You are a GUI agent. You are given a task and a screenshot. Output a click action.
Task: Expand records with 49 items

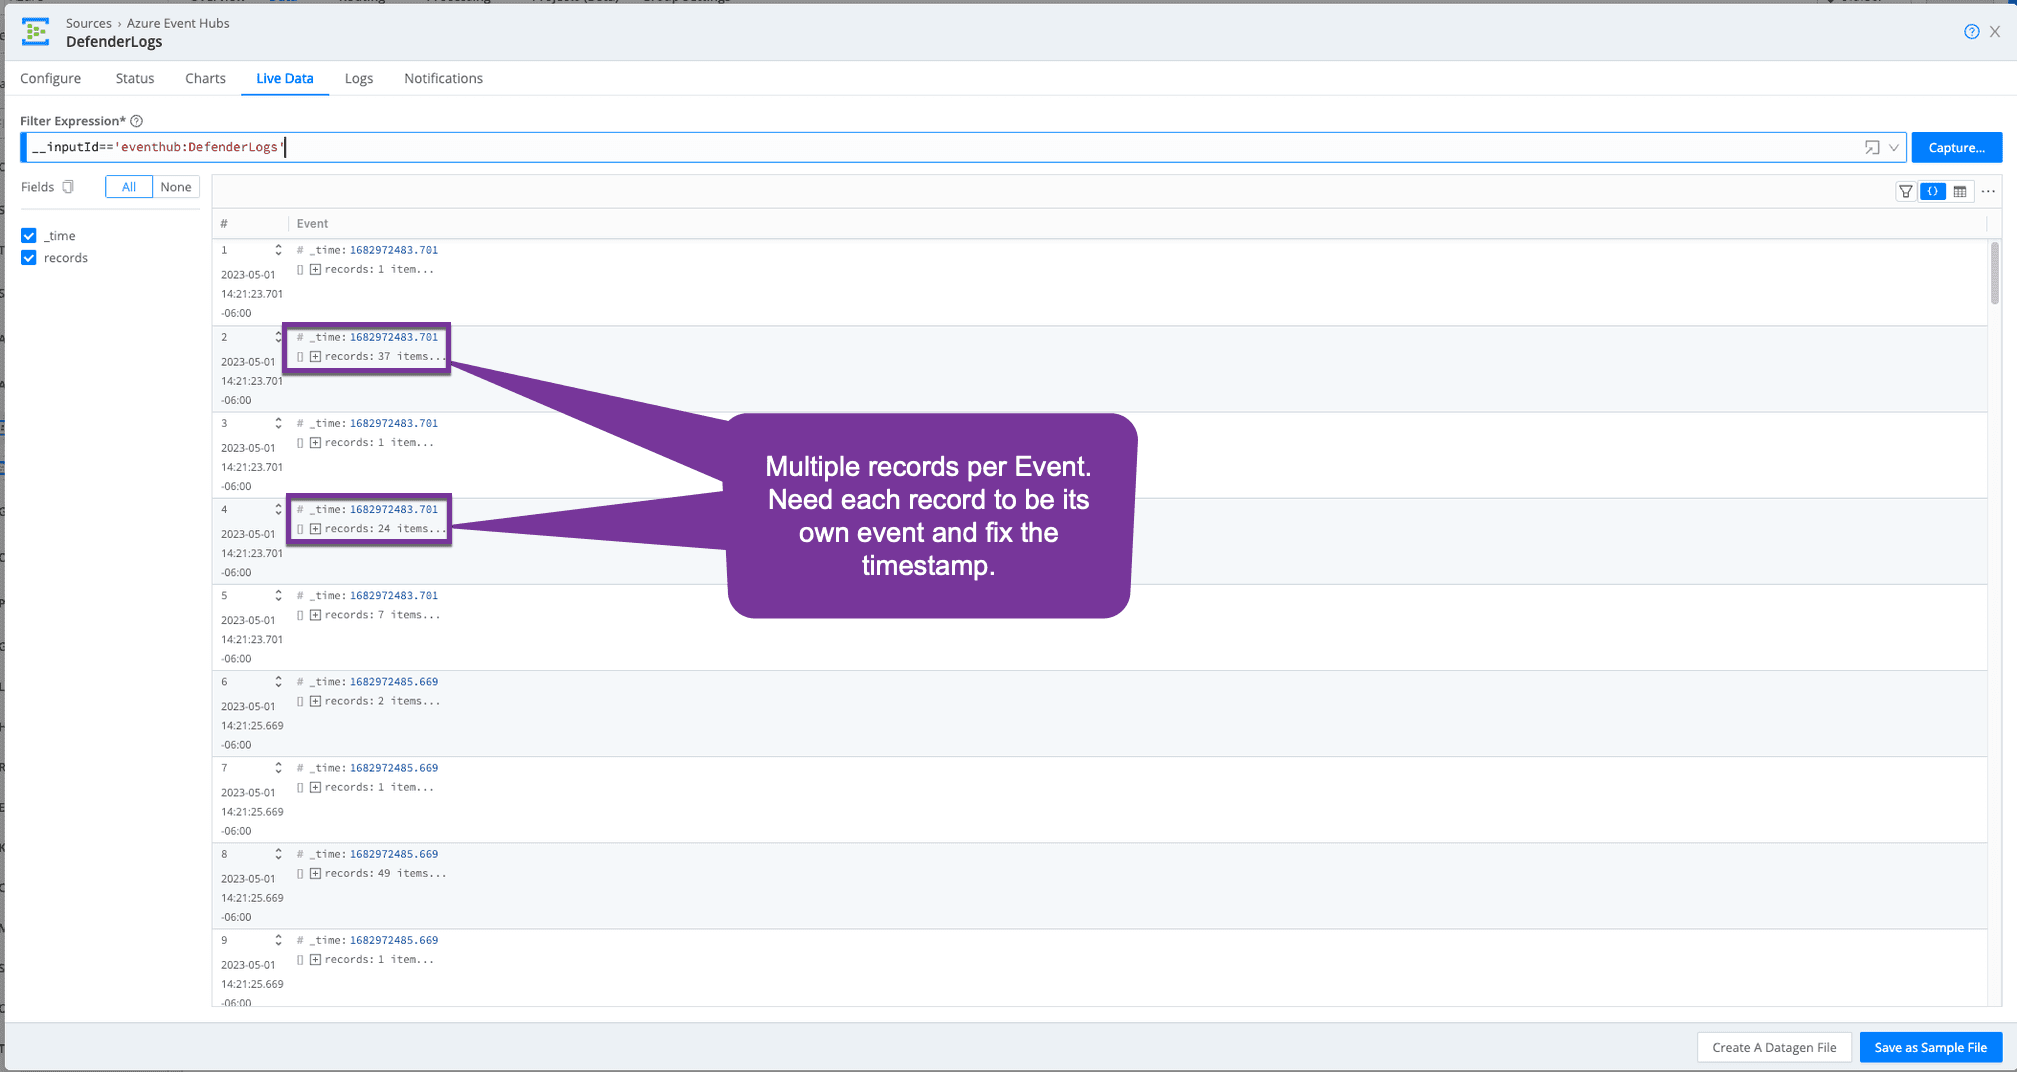[315, 874]
